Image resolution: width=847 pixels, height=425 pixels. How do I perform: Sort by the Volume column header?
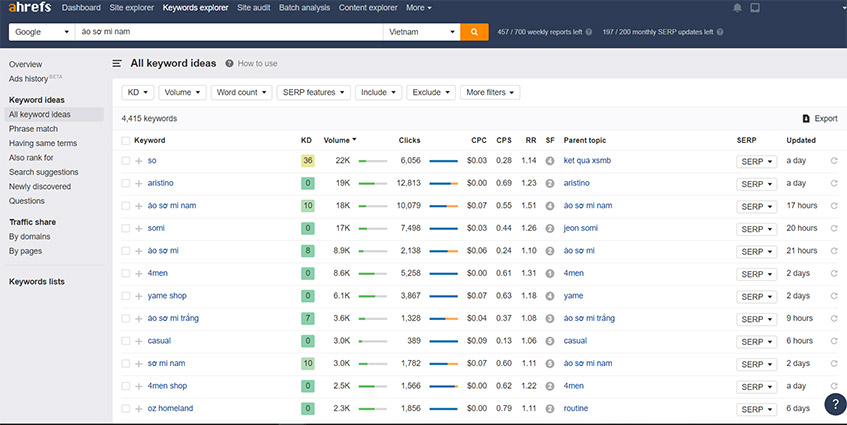(x=340, y=140)
